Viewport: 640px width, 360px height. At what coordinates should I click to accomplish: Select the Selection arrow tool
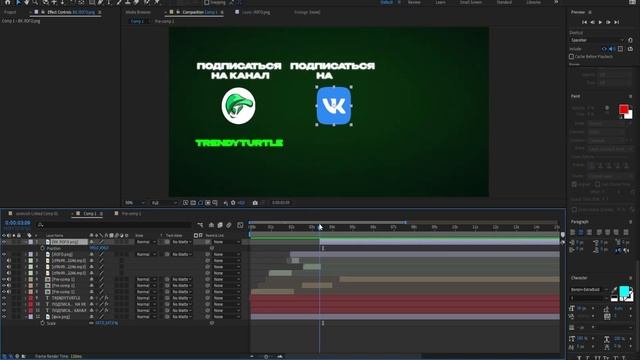coord(18,2)
